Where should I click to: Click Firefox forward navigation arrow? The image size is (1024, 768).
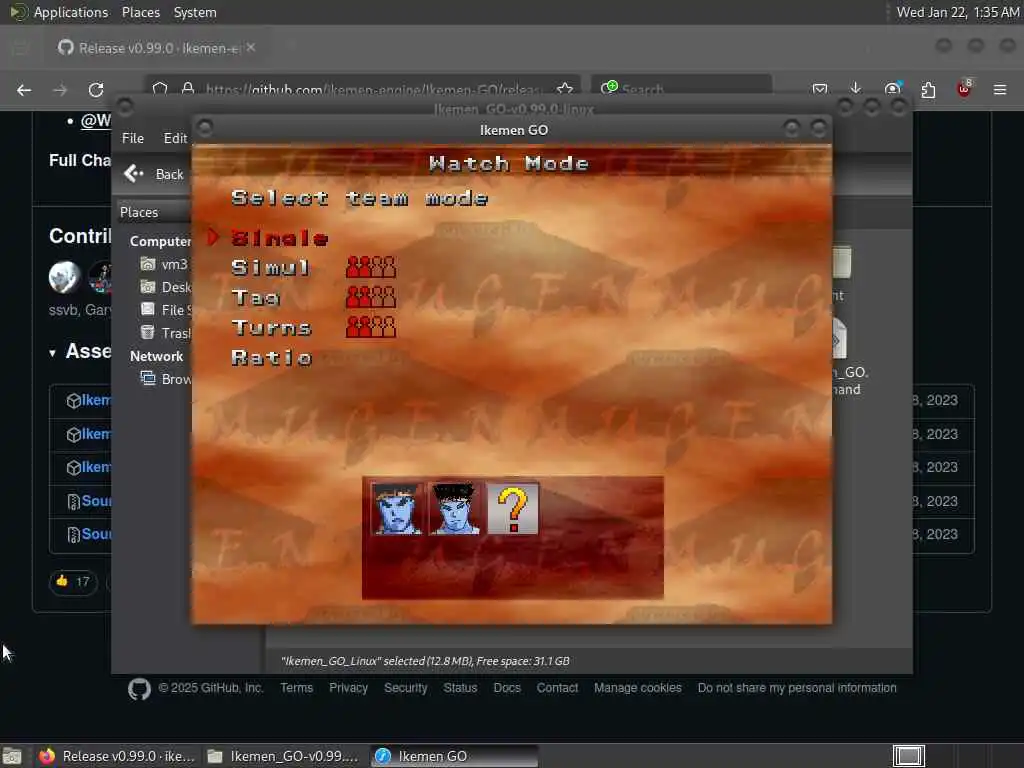(60, 90)
